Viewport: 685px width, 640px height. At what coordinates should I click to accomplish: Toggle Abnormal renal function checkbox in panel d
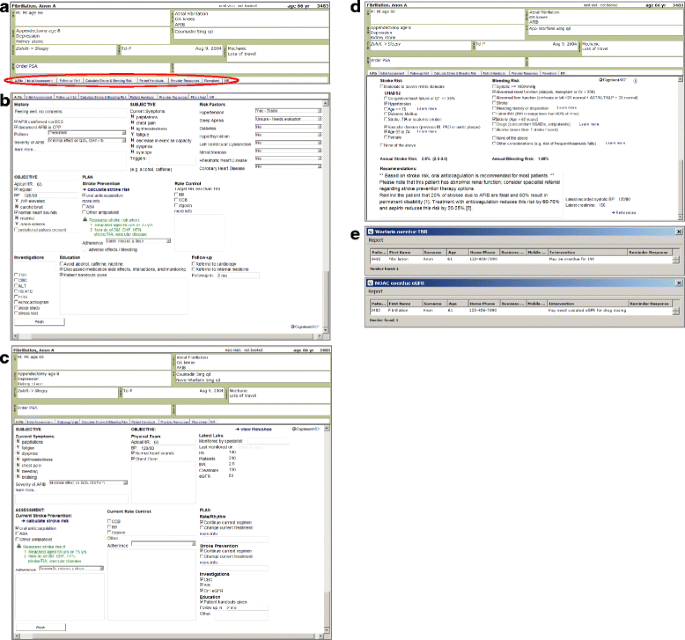pos(495,92)
